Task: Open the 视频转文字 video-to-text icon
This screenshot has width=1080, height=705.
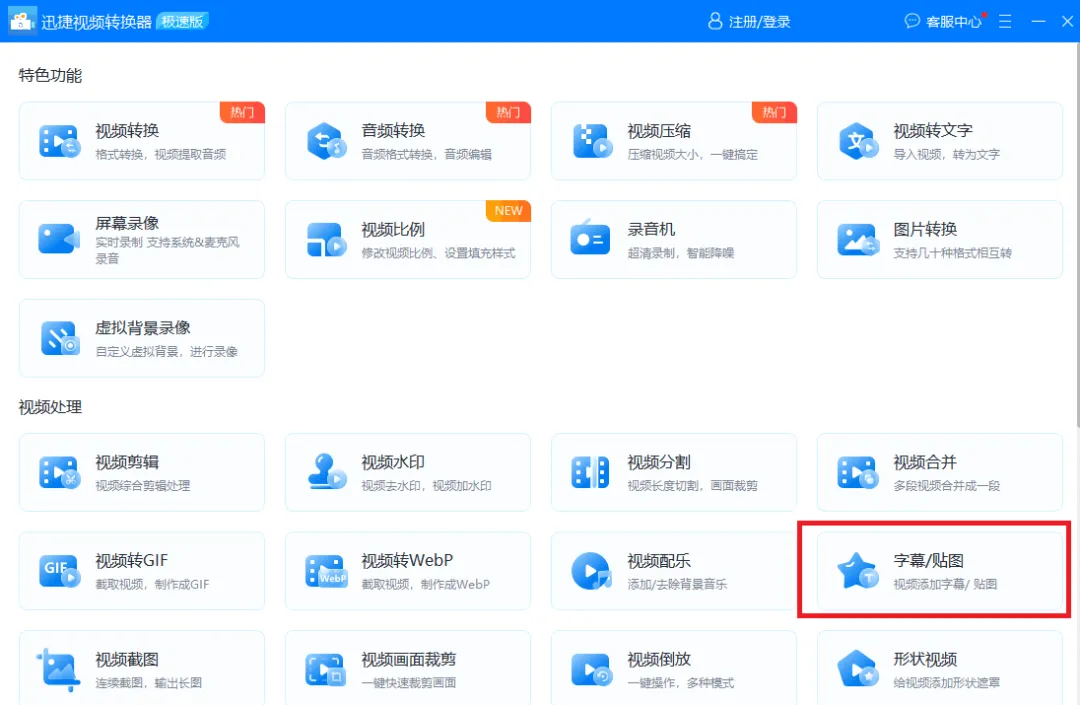Action: (858, 141)
